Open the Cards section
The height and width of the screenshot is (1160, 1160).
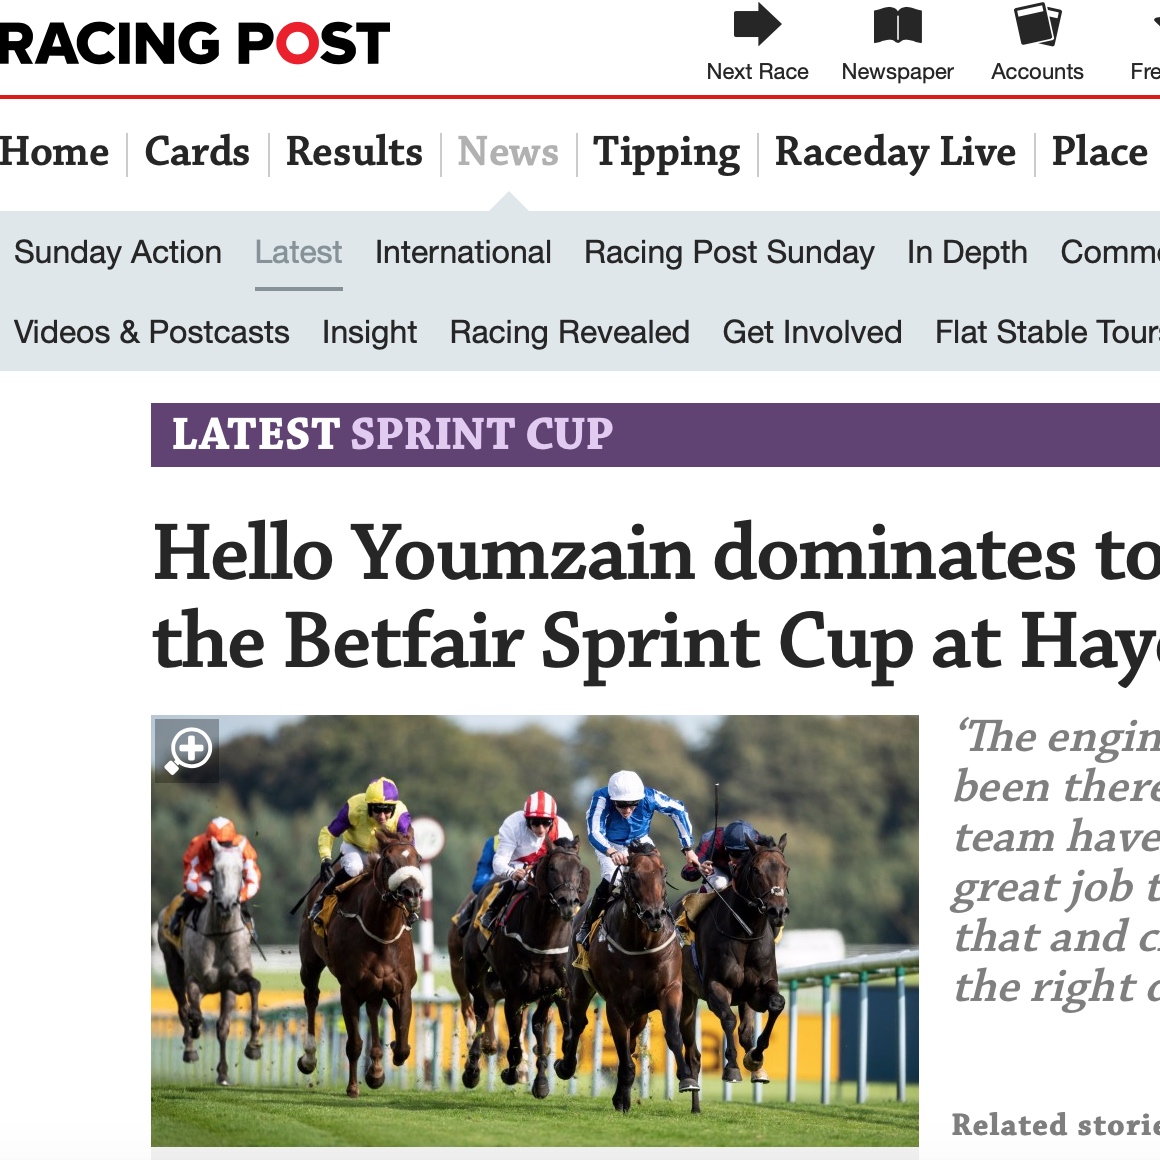click(197, 152)
